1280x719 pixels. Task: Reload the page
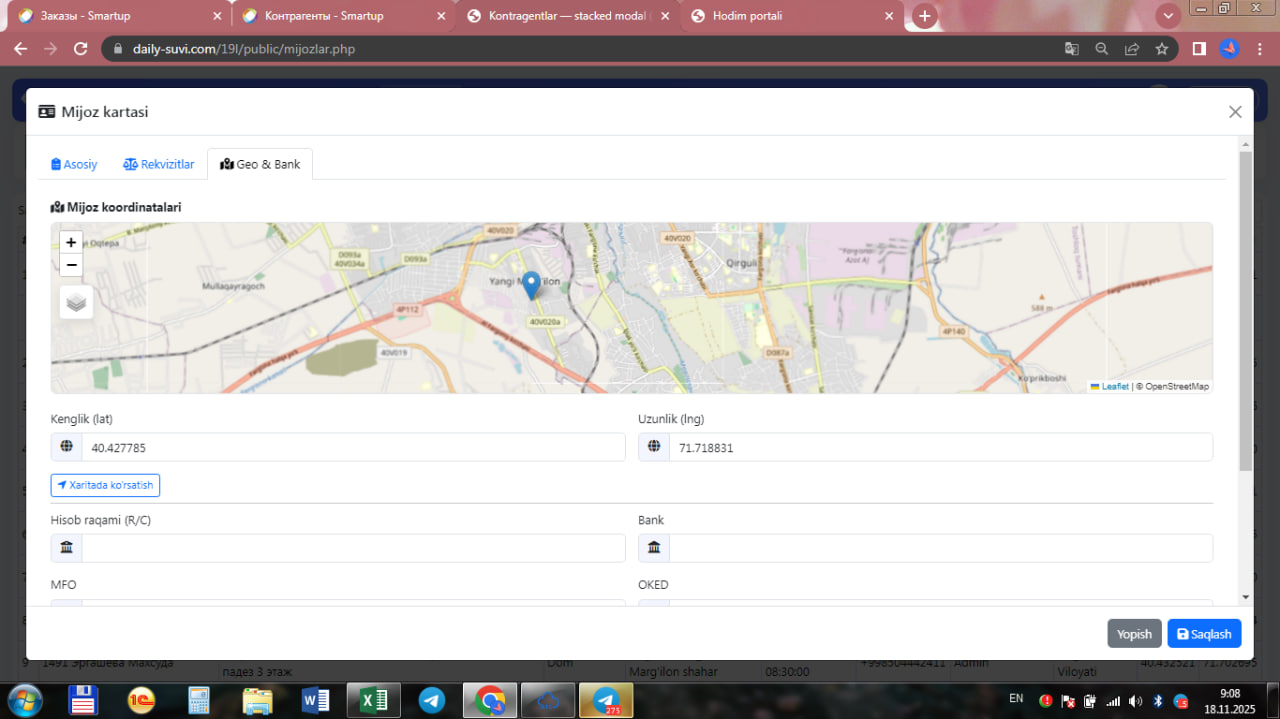coord(81,48)
